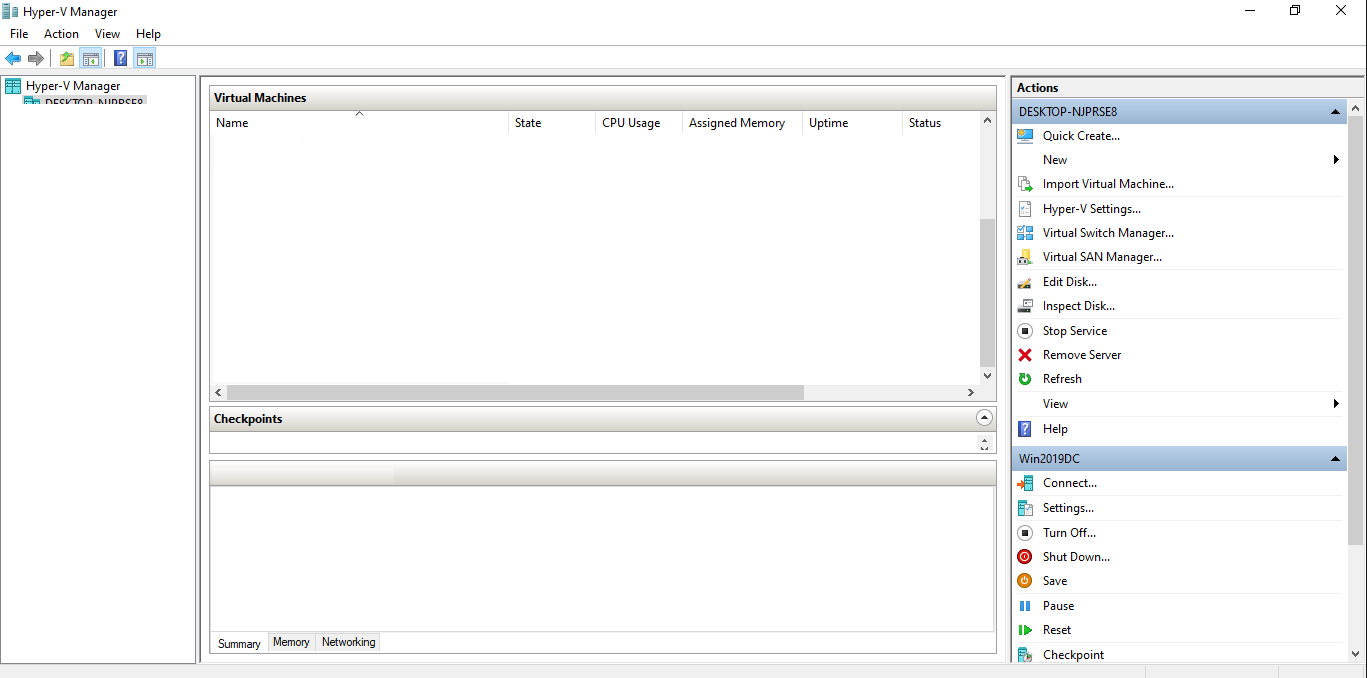Sort by the Status column header
Screen dimensions: 1367x678
point(941,123)
